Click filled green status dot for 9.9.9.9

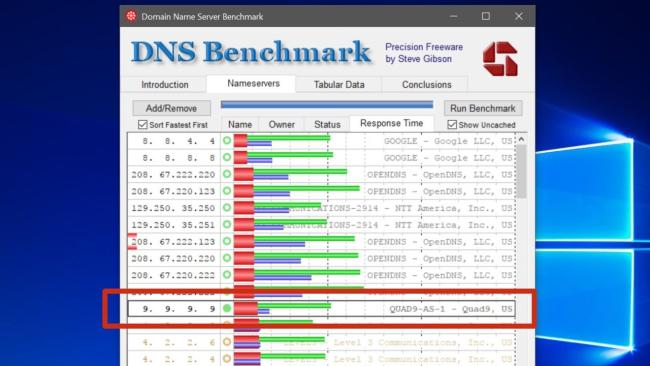(227, 308)
